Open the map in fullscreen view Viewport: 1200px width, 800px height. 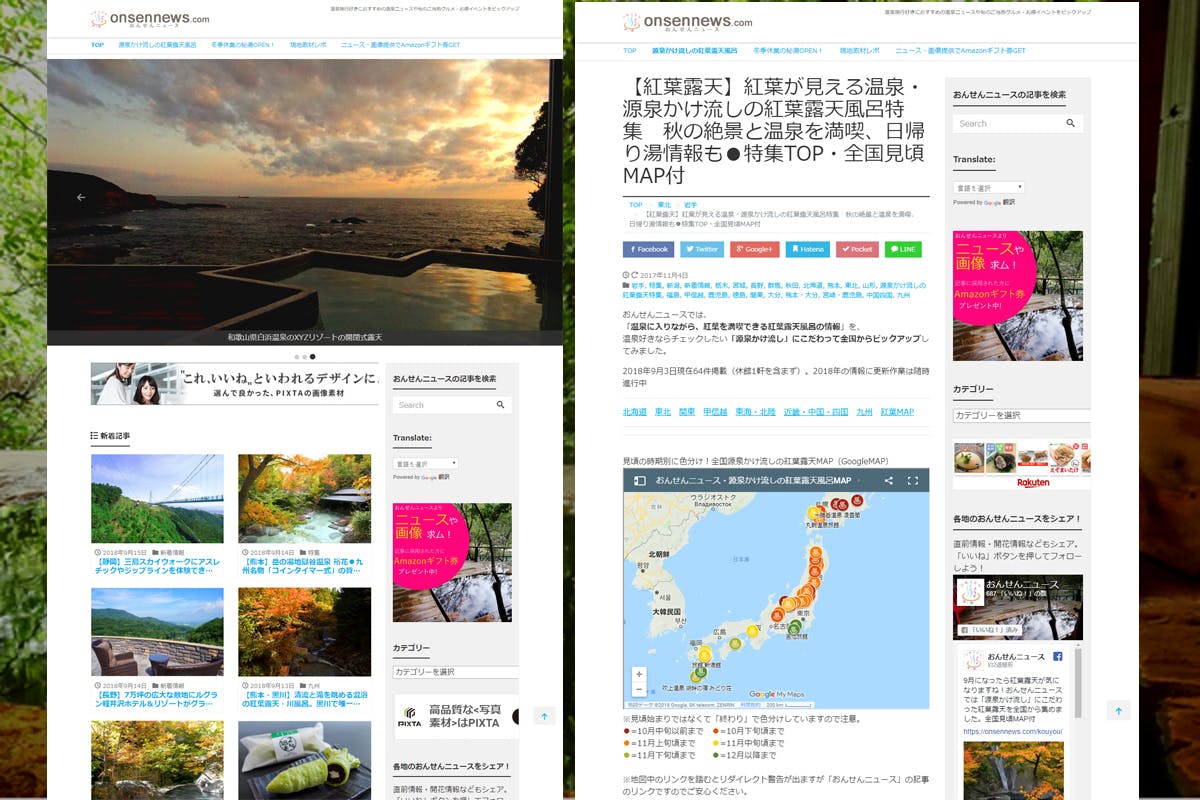pos(912,481)
